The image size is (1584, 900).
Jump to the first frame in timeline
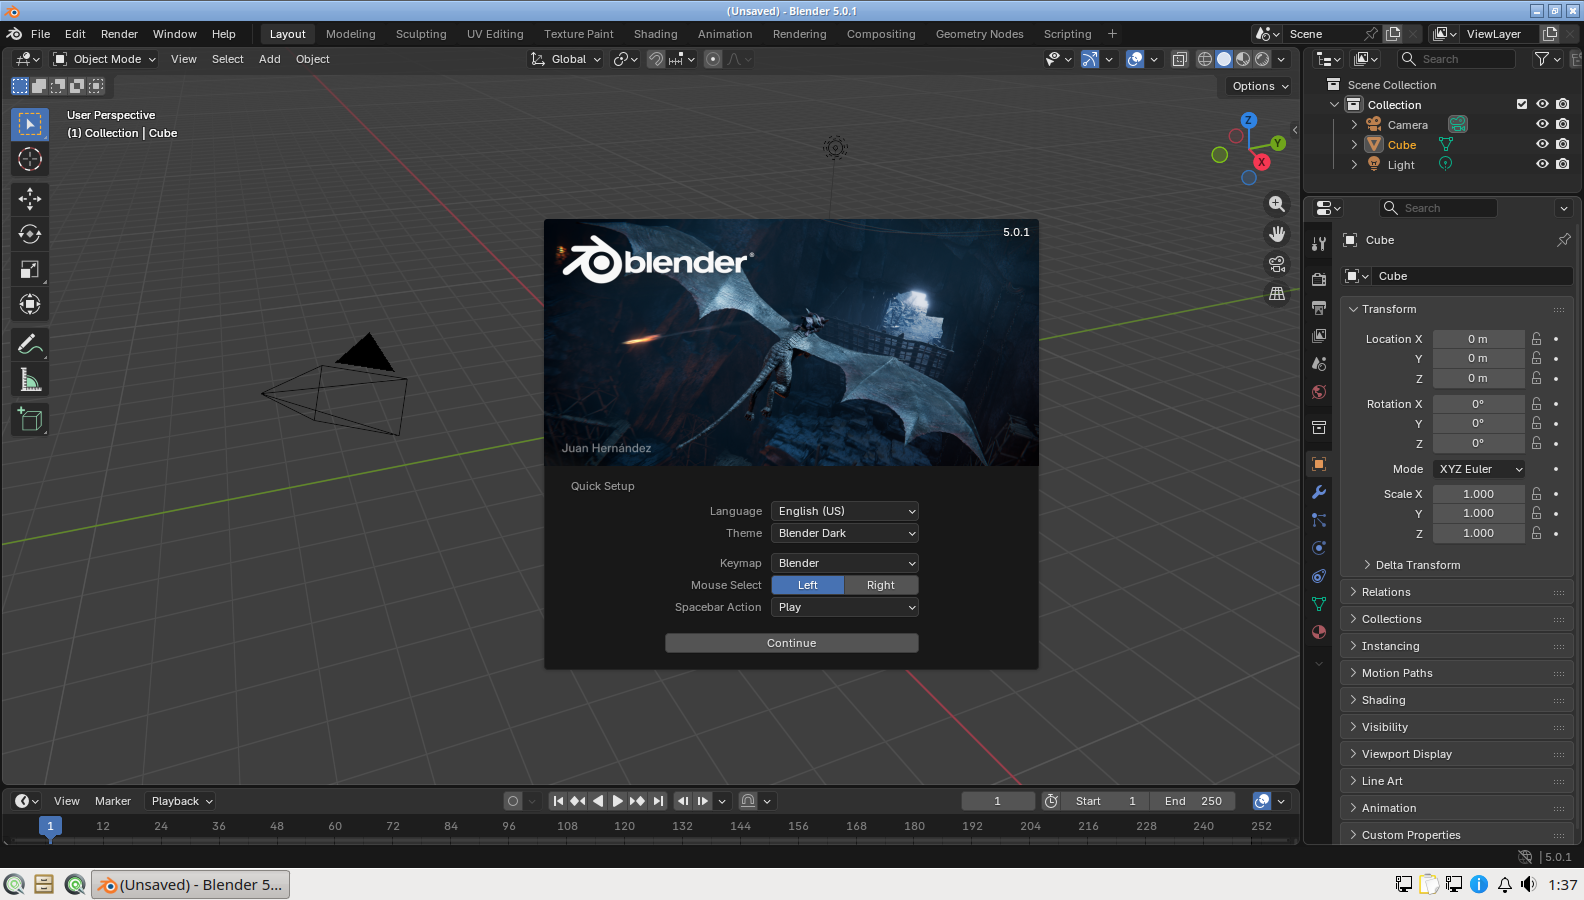click(x=558, y=801)
